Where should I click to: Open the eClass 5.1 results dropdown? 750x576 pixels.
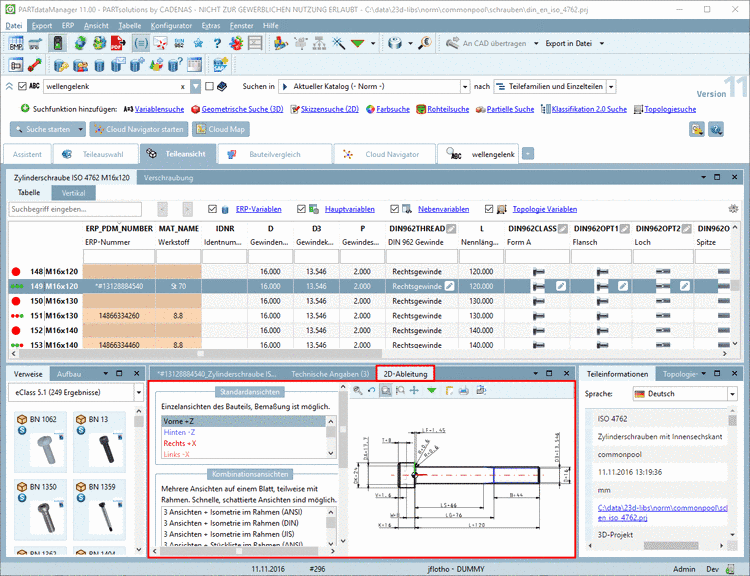pos(139,393)
